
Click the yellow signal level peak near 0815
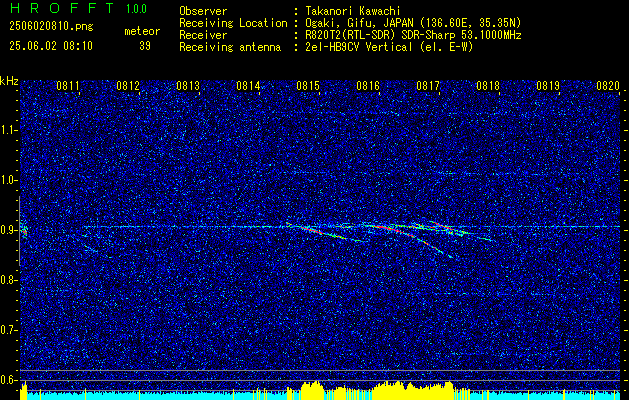coord(312,388)
